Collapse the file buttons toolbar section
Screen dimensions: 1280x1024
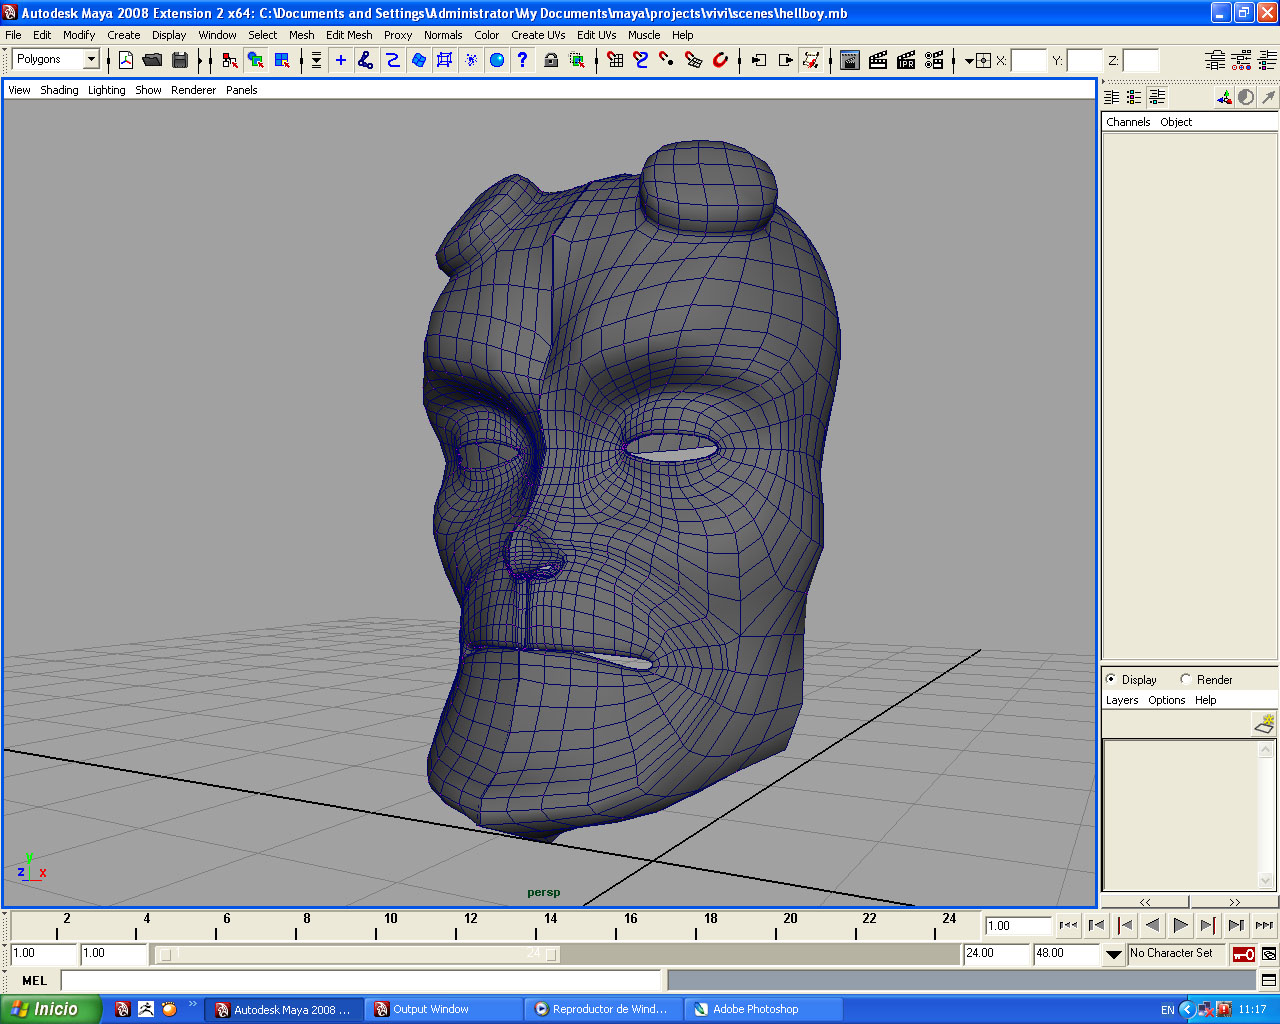108,61
